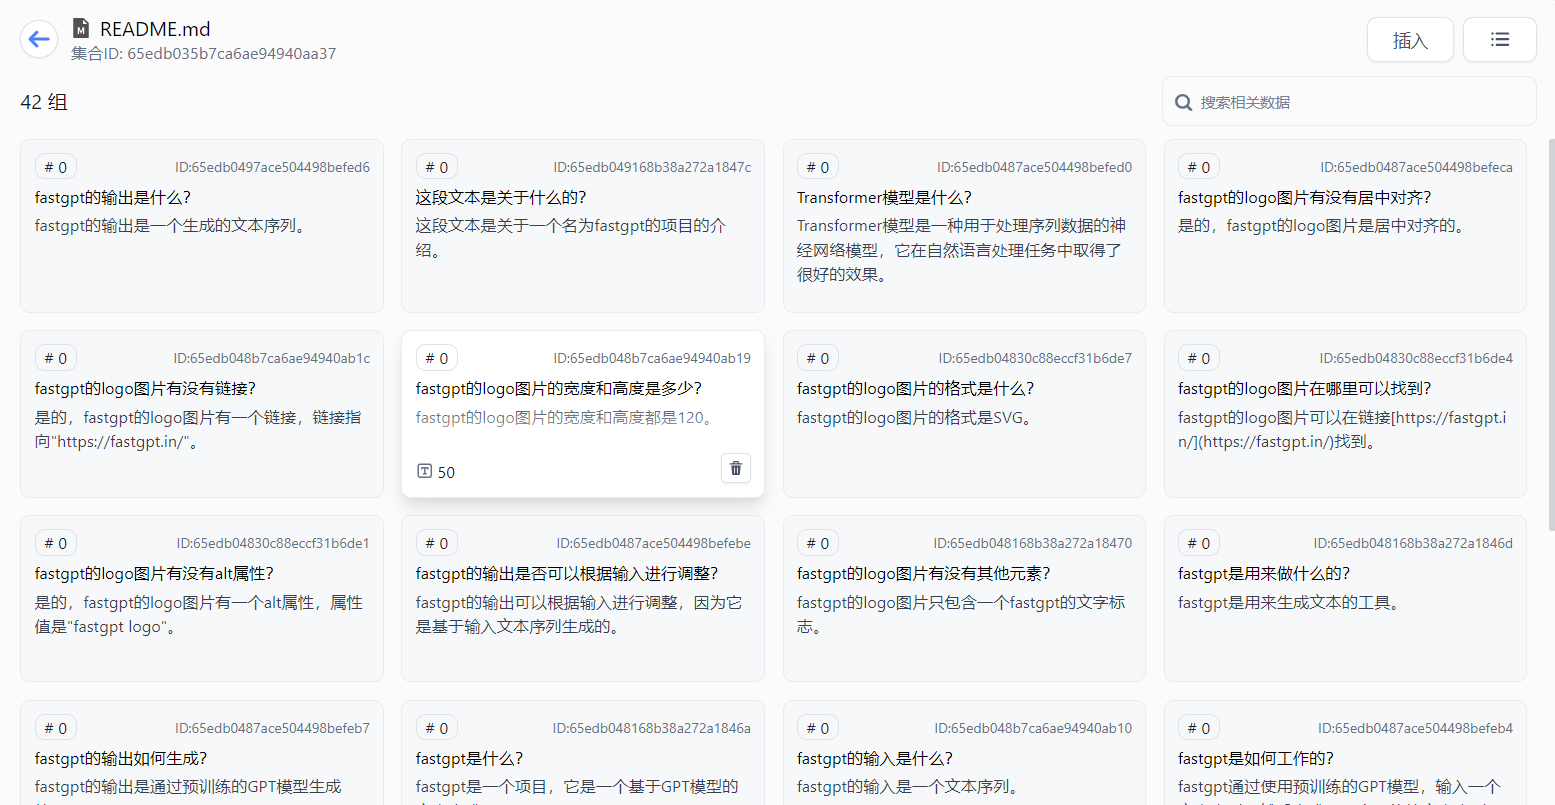Click ID 65edb0497ace504498befed6
Screen dimensions: 1555x805
(272, 167)
